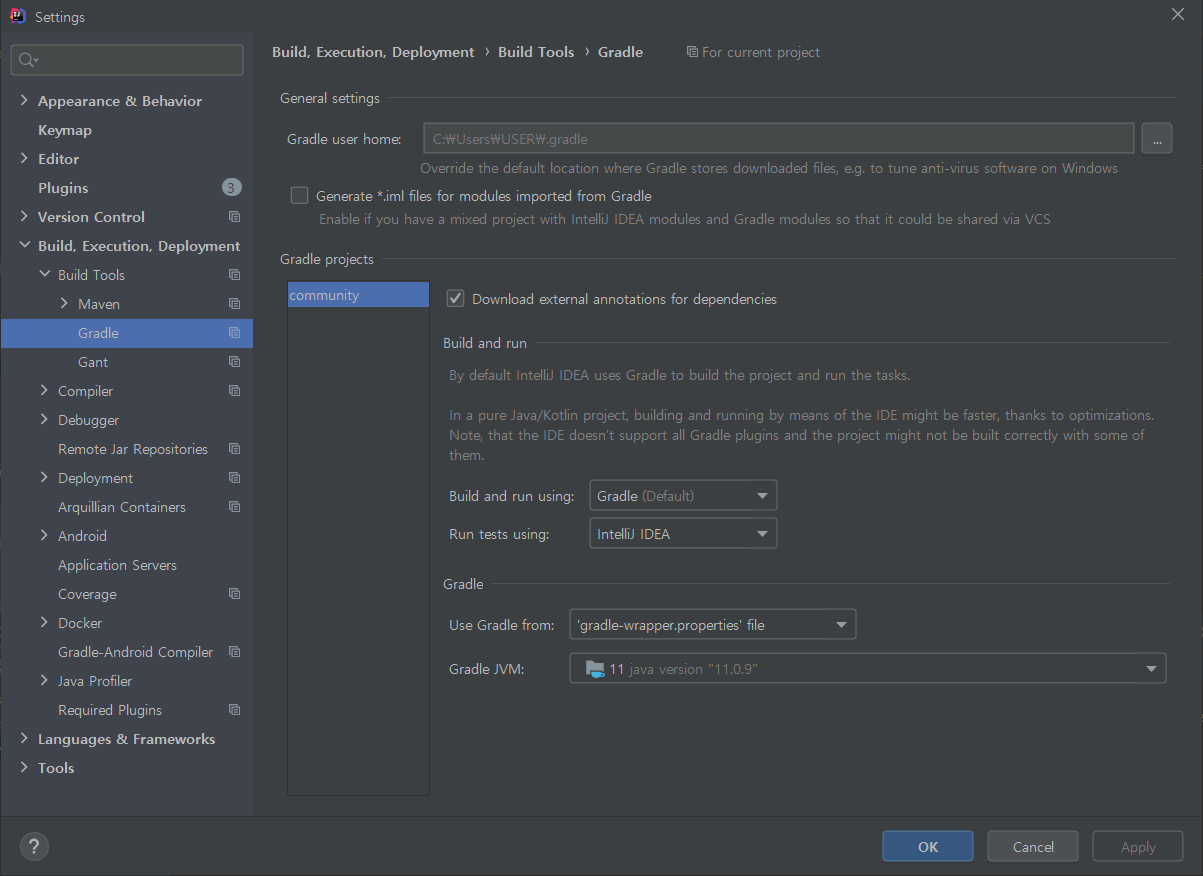
Task: Open Application Servers settings
Action: (x=117, y=565)
